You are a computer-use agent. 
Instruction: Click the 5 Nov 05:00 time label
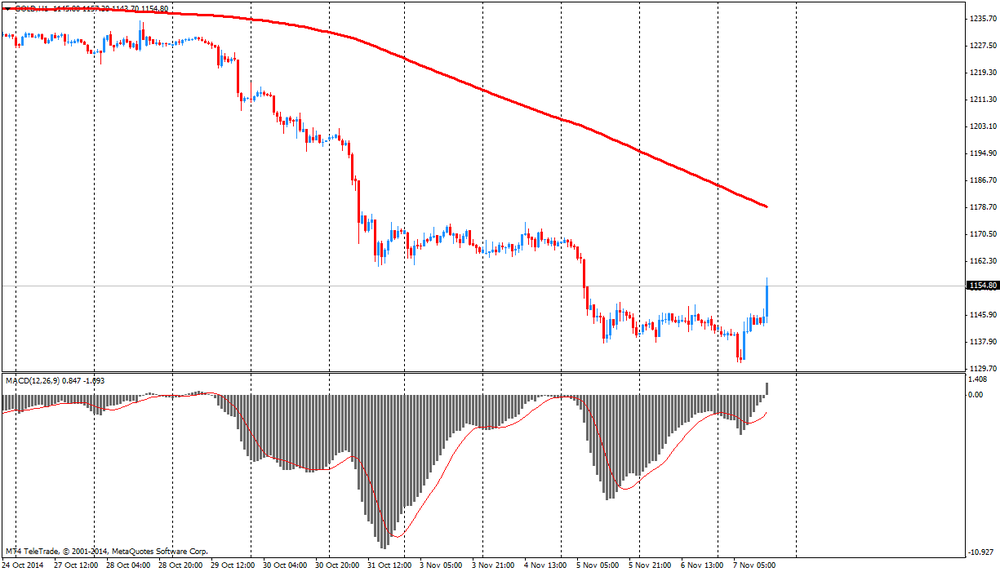click(x=598, y=565)
